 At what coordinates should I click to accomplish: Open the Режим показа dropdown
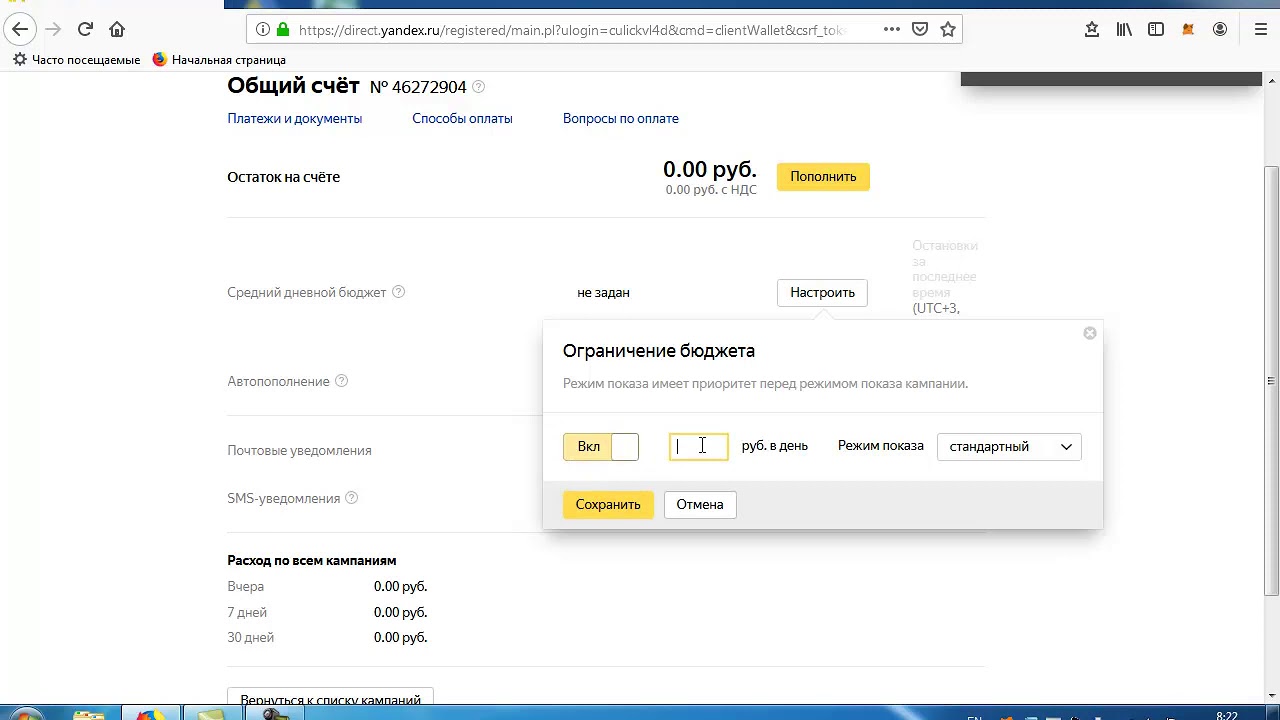(1009, 447)
